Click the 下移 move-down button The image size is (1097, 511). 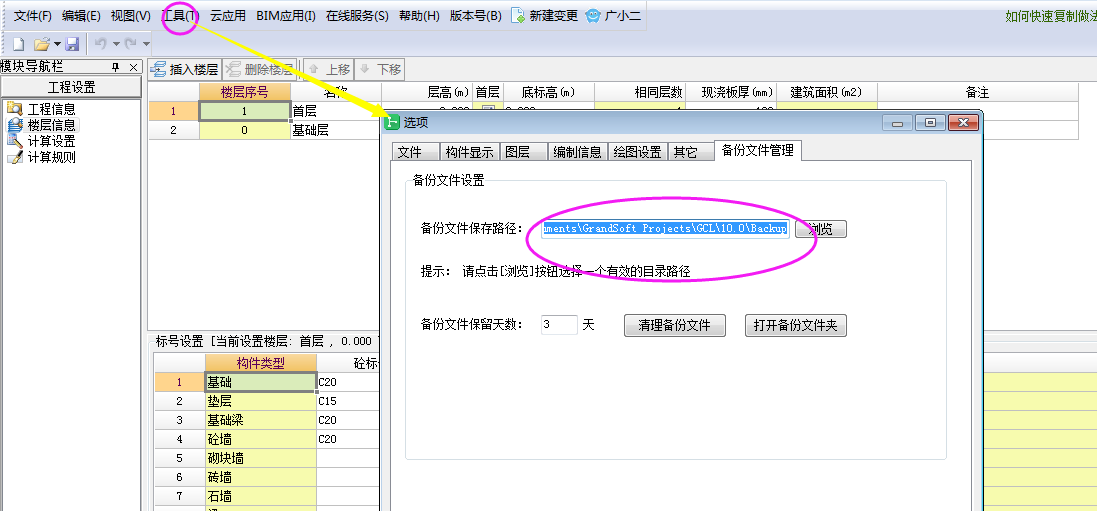380,69
